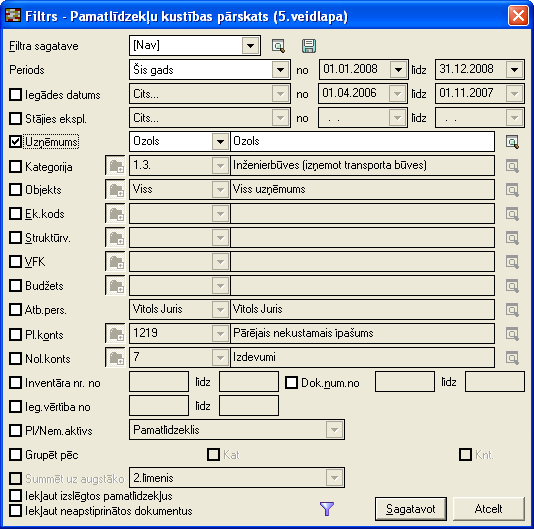The image size is (534, 529).
Task: Click the Atcelt button
Action: [x=488, y=509]
